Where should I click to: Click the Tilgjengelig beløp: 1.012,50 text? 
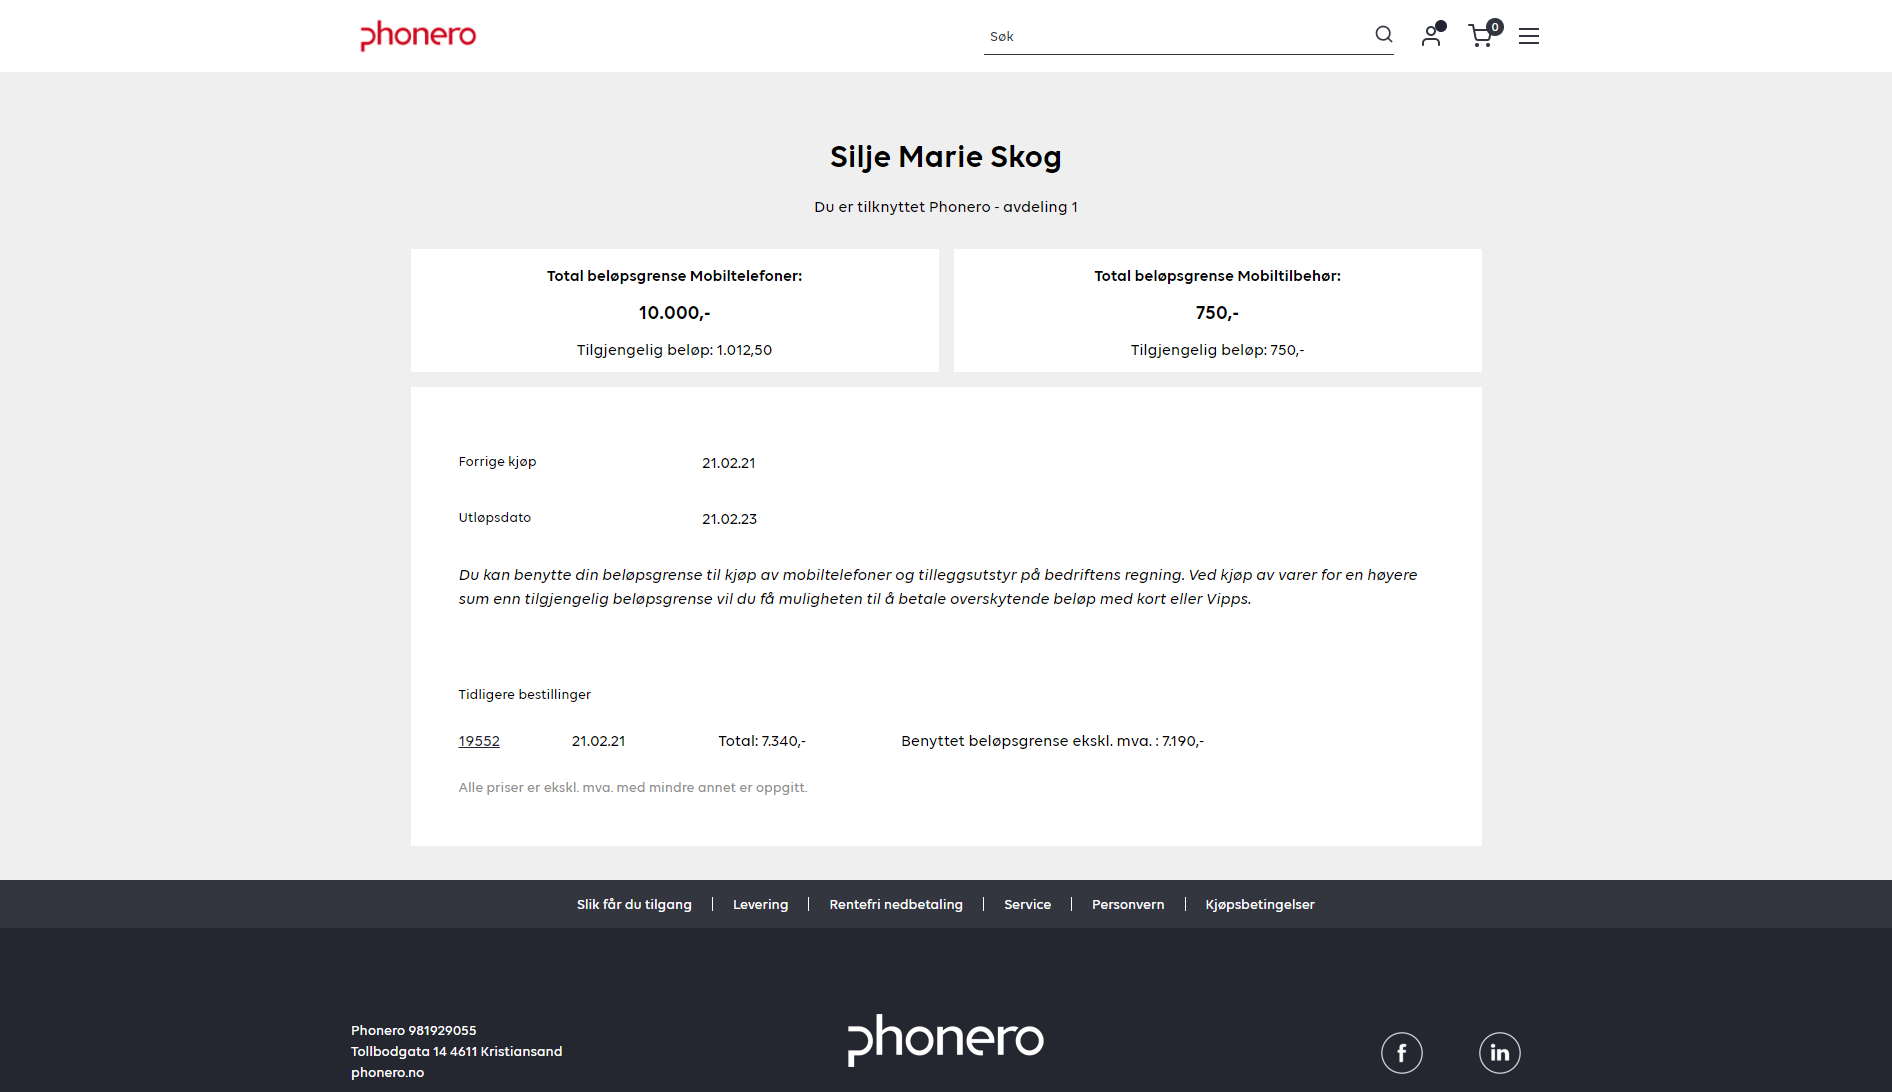674,350
